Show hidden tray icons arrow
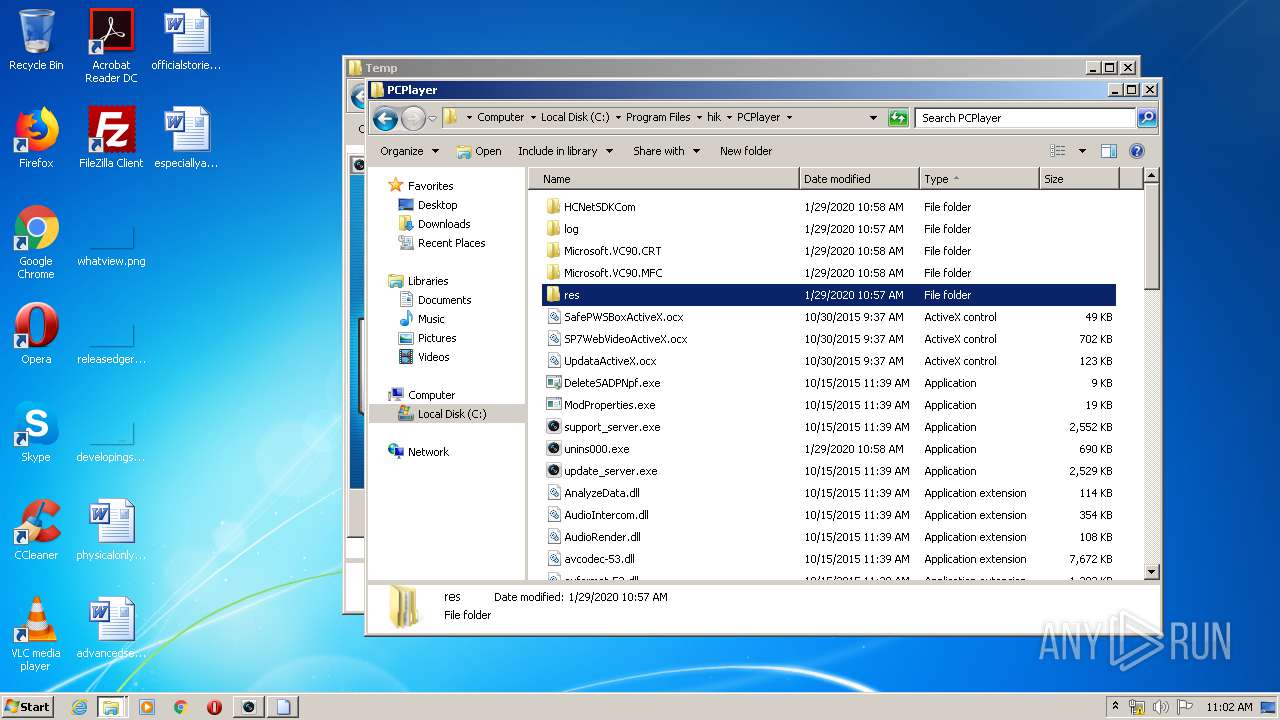The image size is (1280, 720). point(1115,707)
